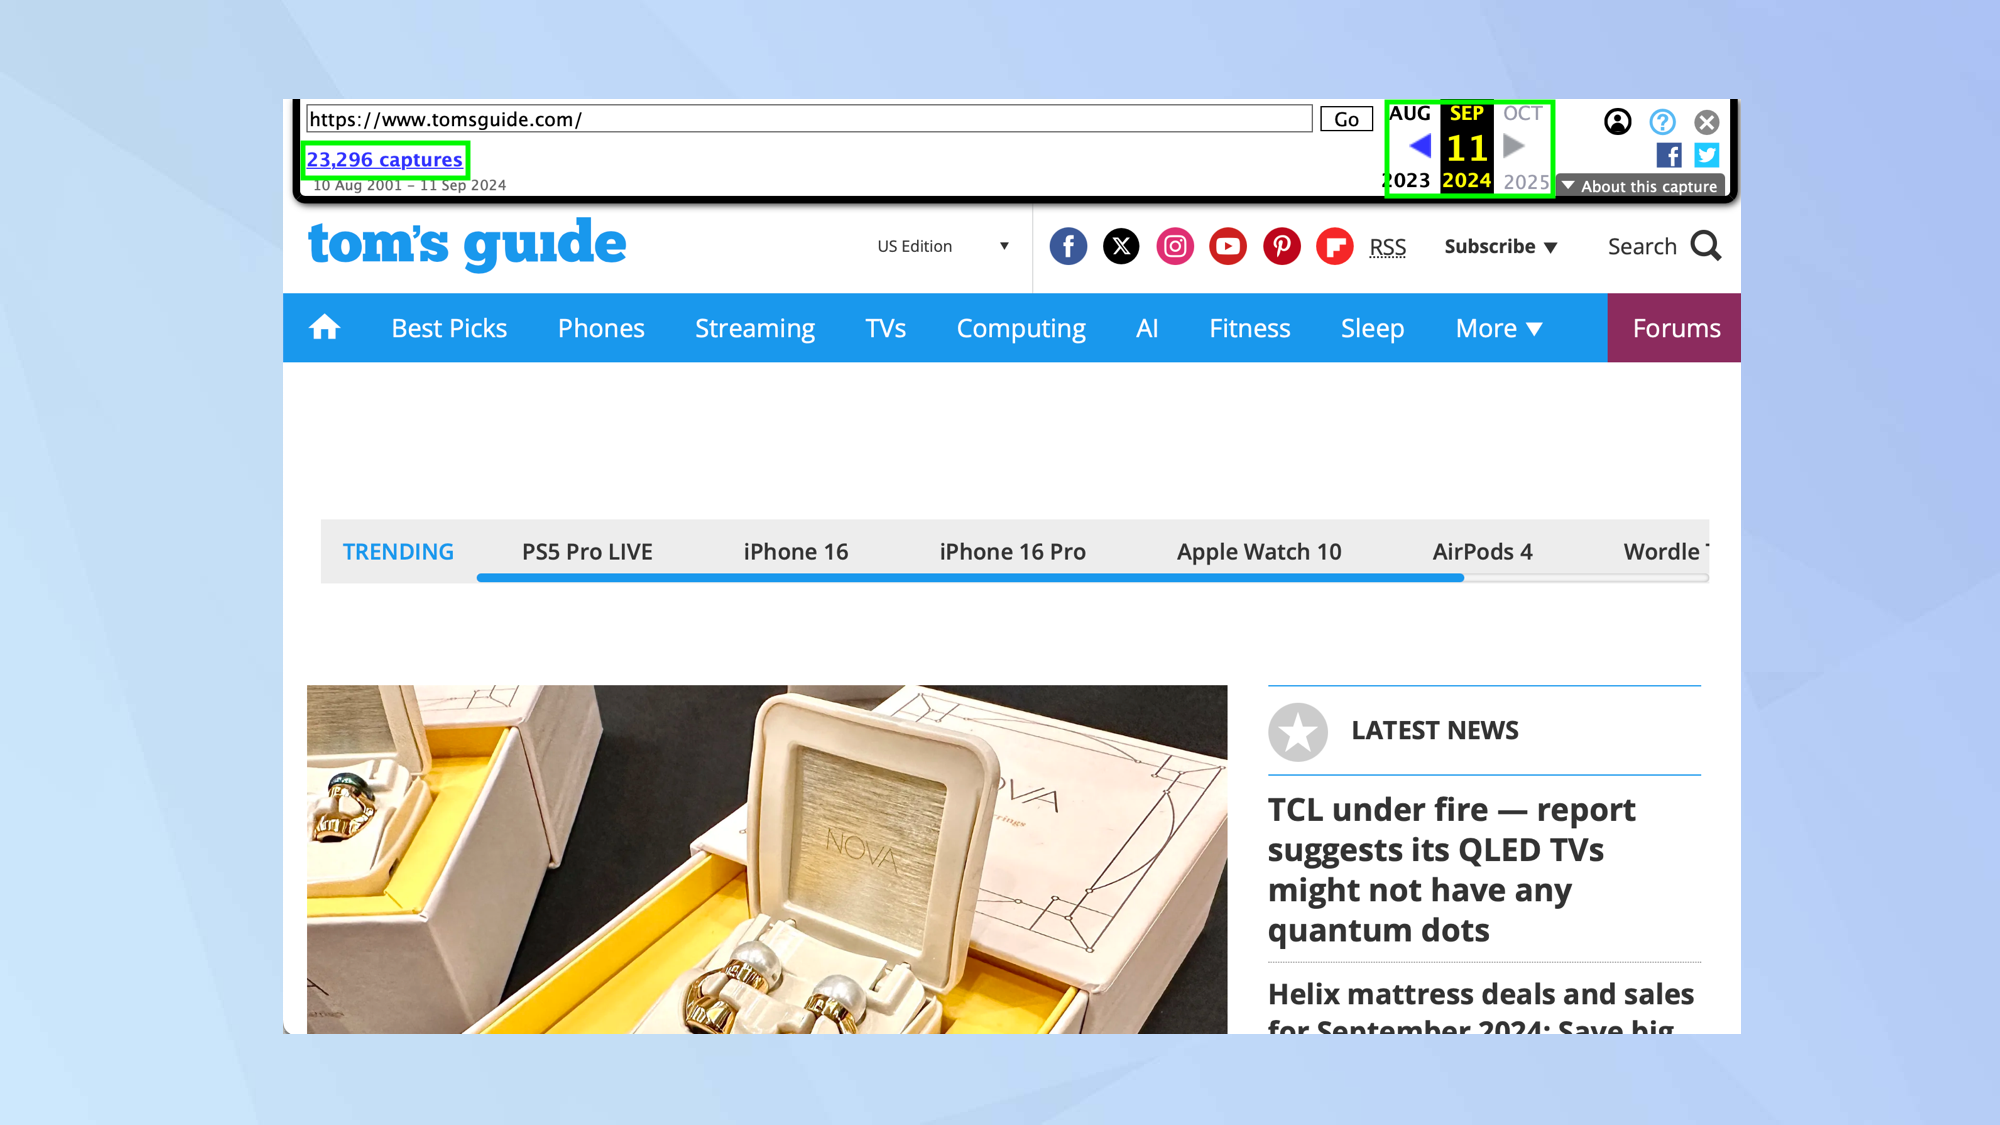
Task: Click the YouTube channel icon
Action: [1228, 246]
